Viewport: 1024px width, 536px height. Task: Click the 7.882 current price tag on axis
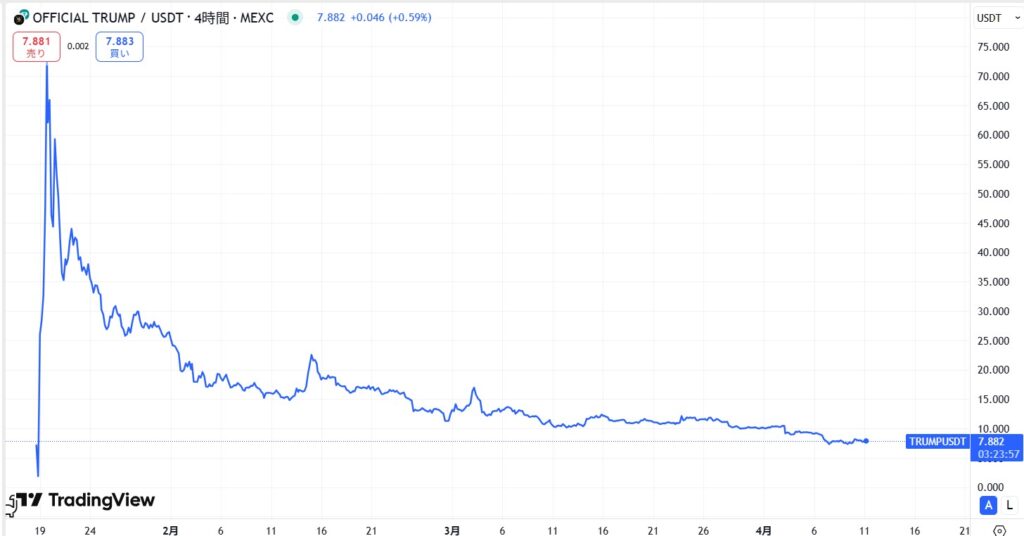click(990, 441)
